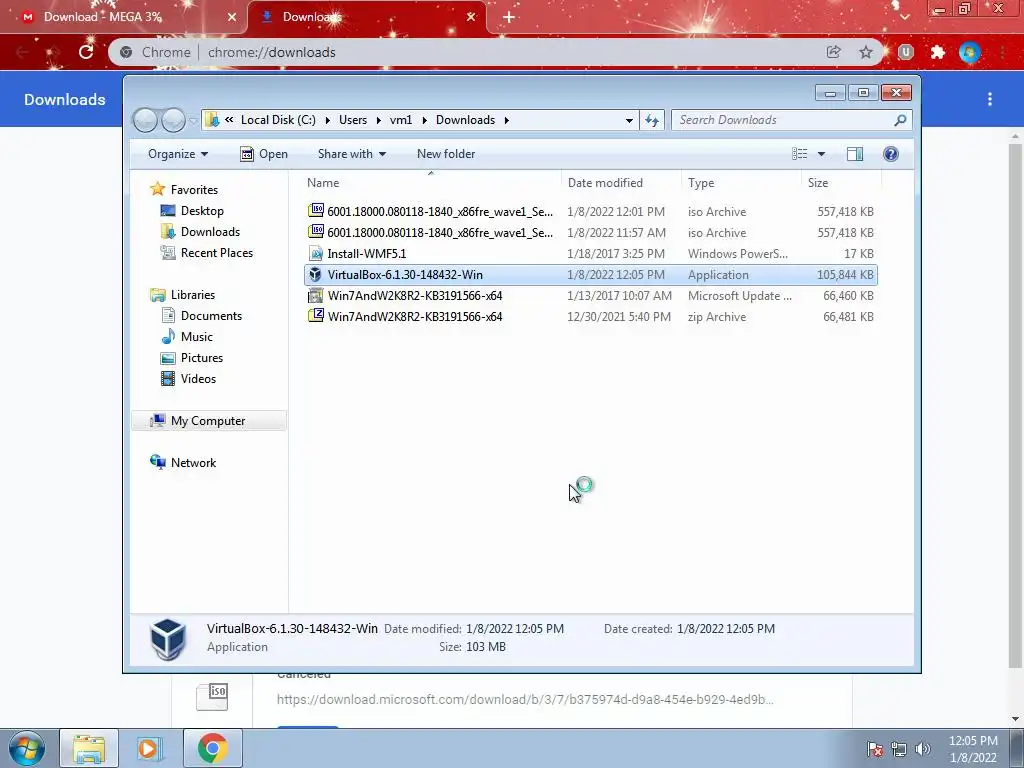Create a New folder
The width and height of the screenshot is (1024, 768).
446,154
